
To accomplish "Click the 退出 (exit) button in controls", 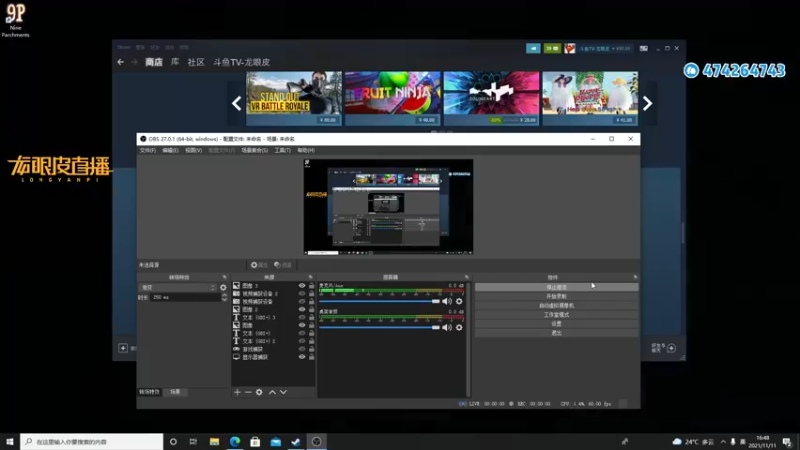I will pos(556,333).
